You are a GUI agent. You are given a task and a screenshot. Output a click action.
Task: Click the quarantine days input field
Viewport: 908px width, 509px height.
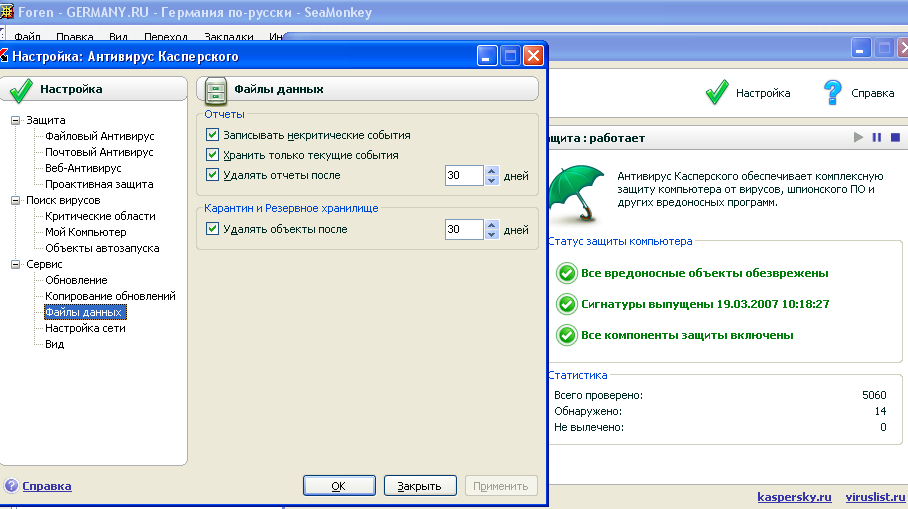[x=465, y=229]
